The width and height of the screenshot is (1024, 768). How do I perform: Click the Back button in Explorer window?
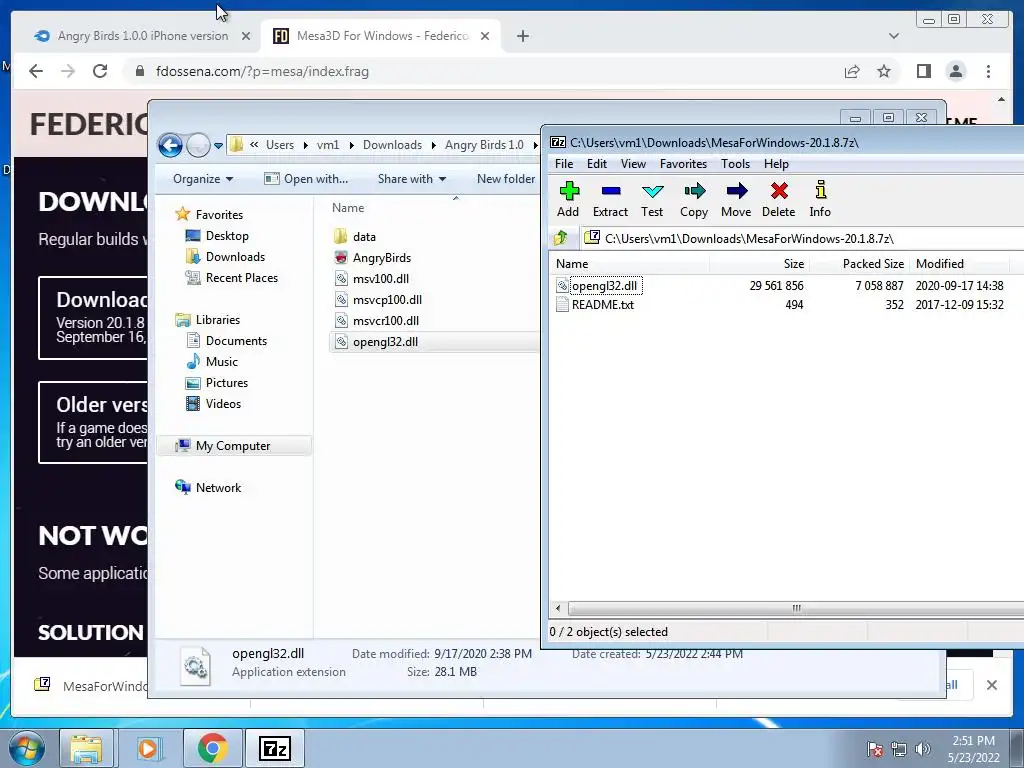click(x=170, y=145)
